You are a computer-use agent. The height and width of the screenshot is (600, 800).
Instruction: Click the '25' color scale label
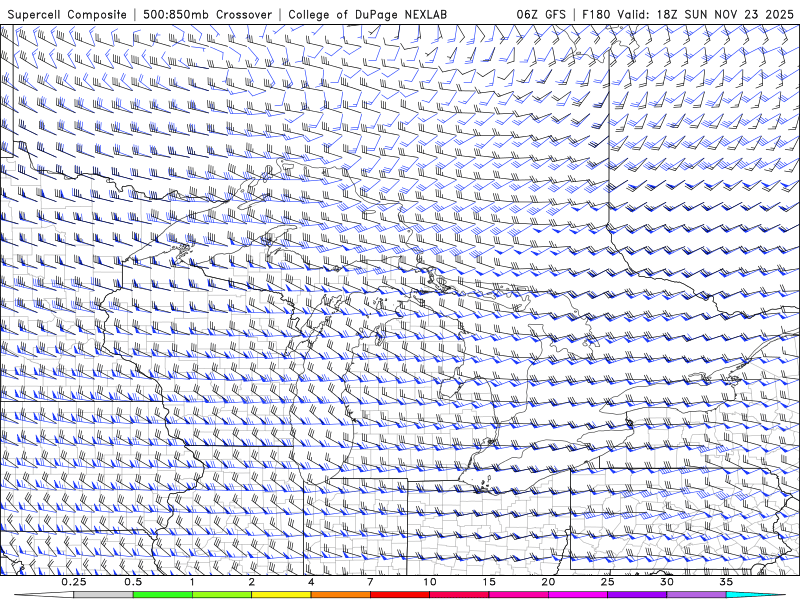[607, 582]
